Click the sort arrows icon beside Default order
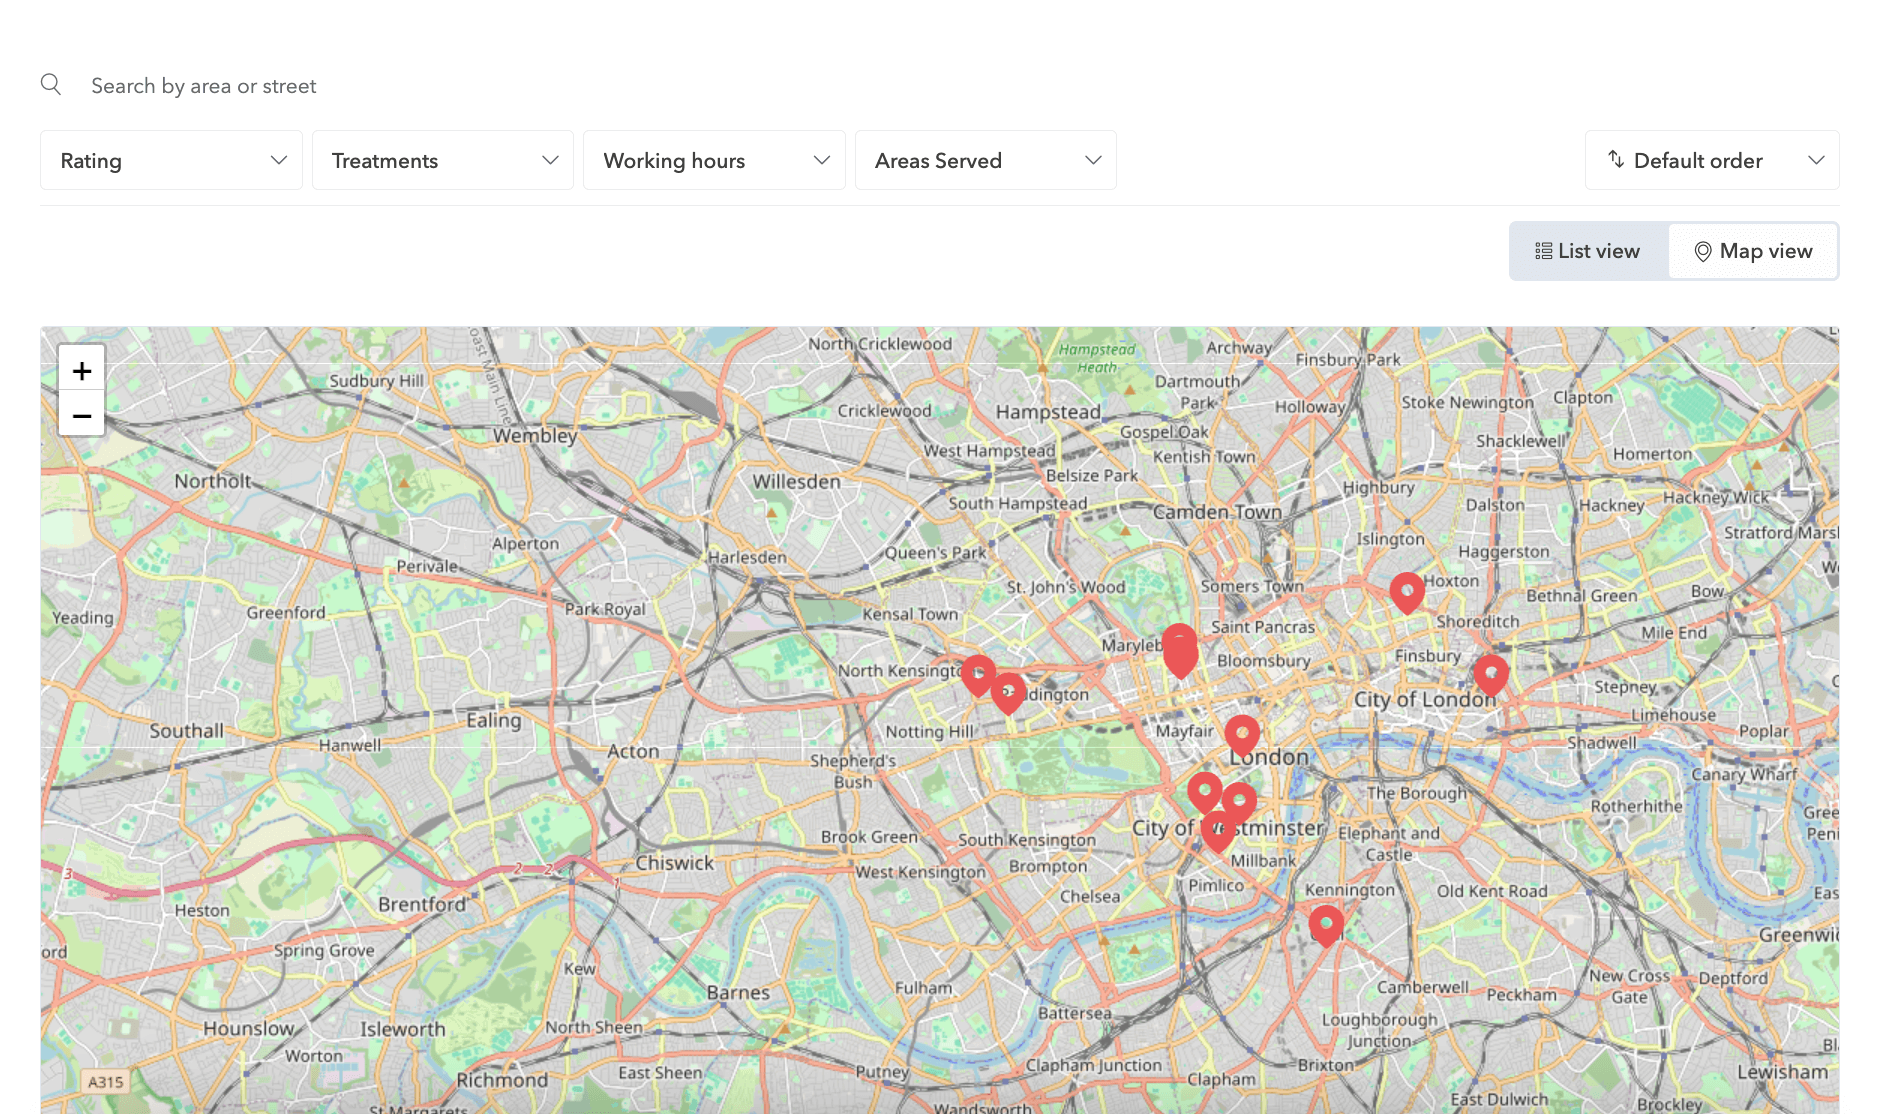 point(1616,160)
